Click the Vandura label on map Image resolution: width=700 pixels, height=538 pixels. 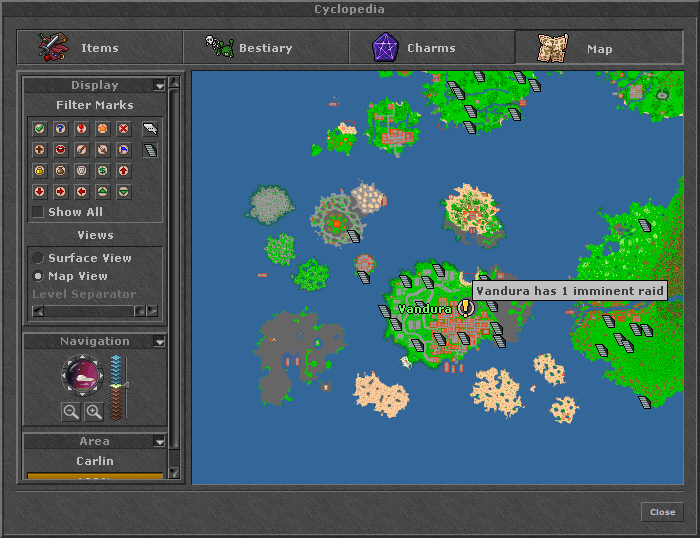pyautogui.click(x=425, y=309)
